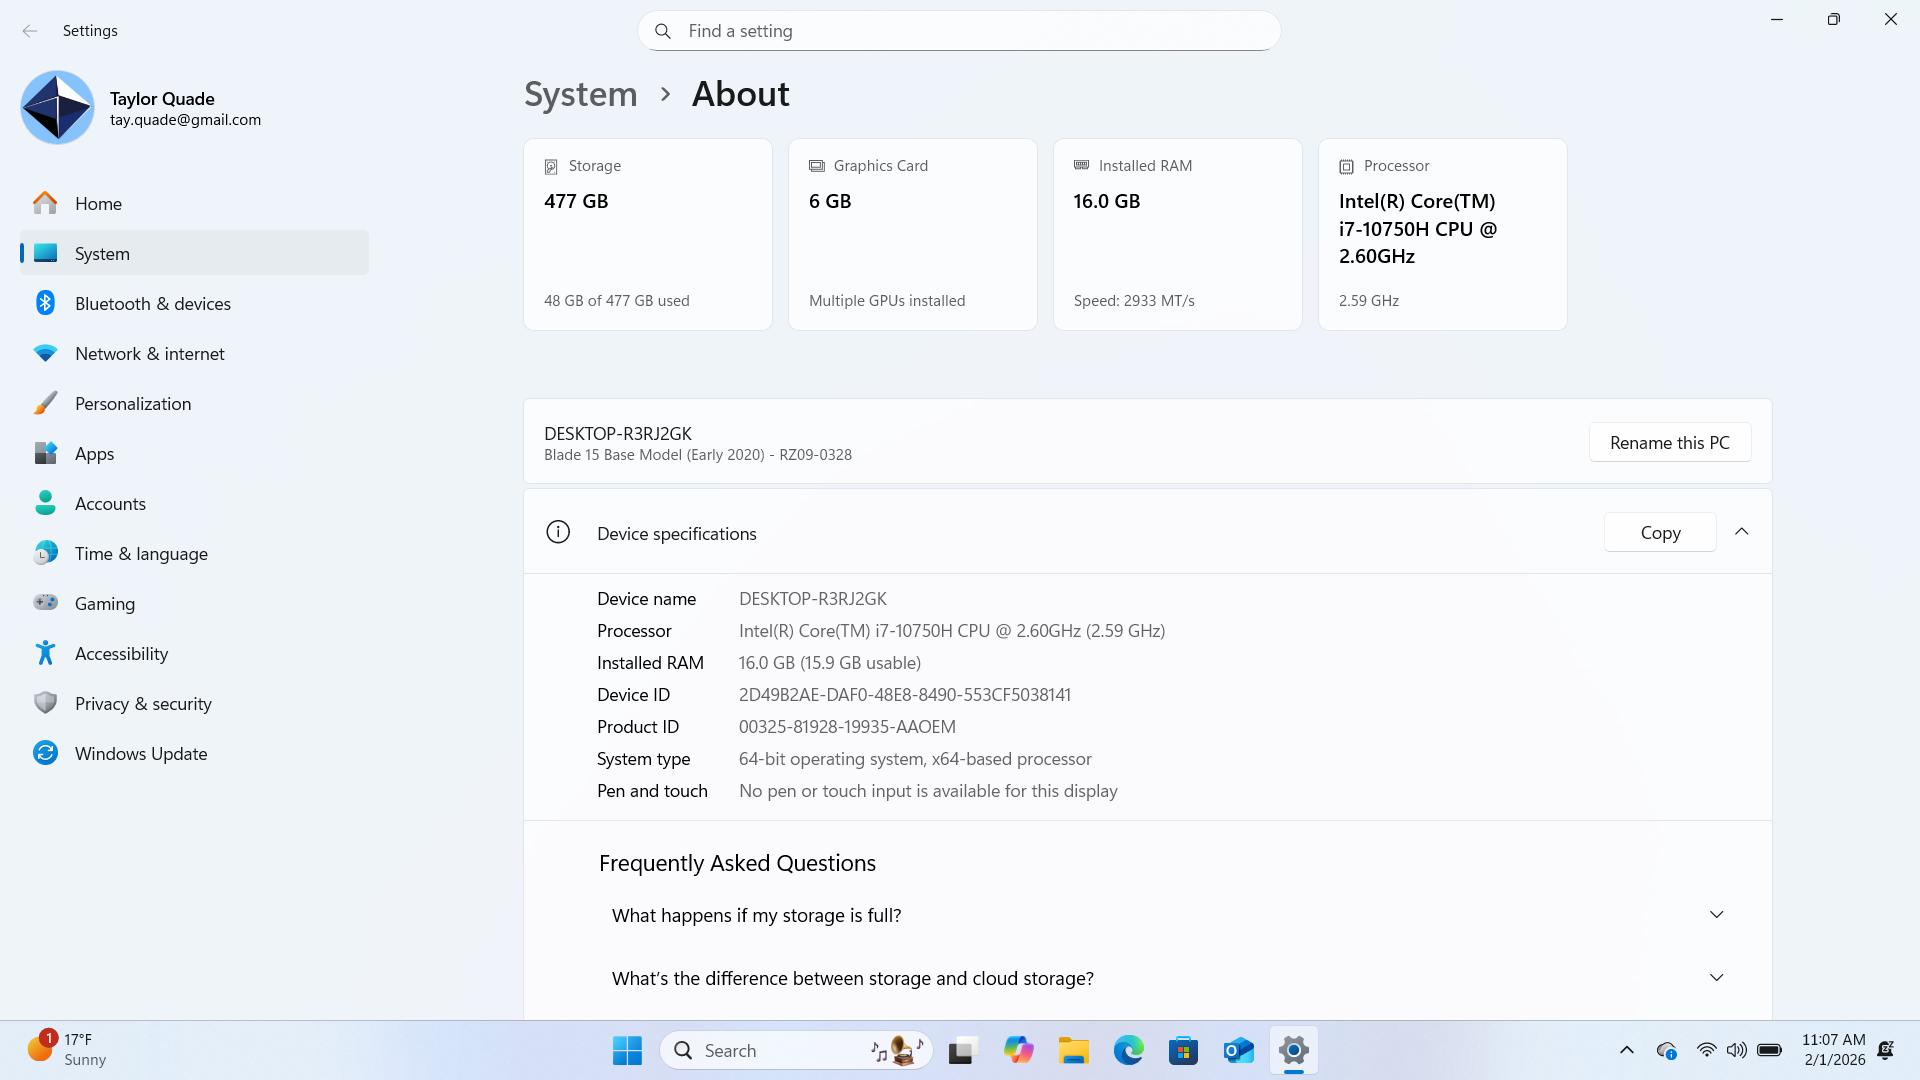This screenshot has width=1920, height=1080.
Task: Open the Gaming controller icon
Action: pyautogui.click(x=45, y=603)
